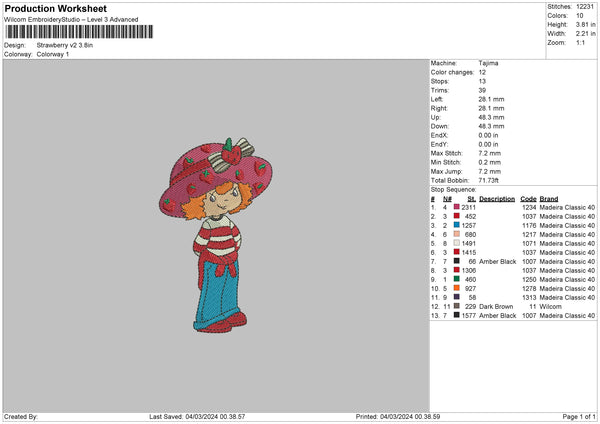Choose the purple swatch in stop 11
This screenshot has height=424, width=600.
coord(456,297)
